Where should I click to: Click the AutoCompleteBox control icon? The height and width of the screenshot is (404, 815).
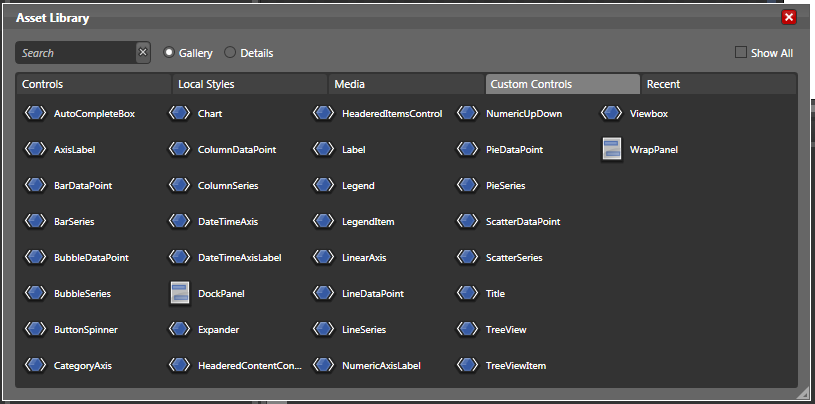point(35,113)
